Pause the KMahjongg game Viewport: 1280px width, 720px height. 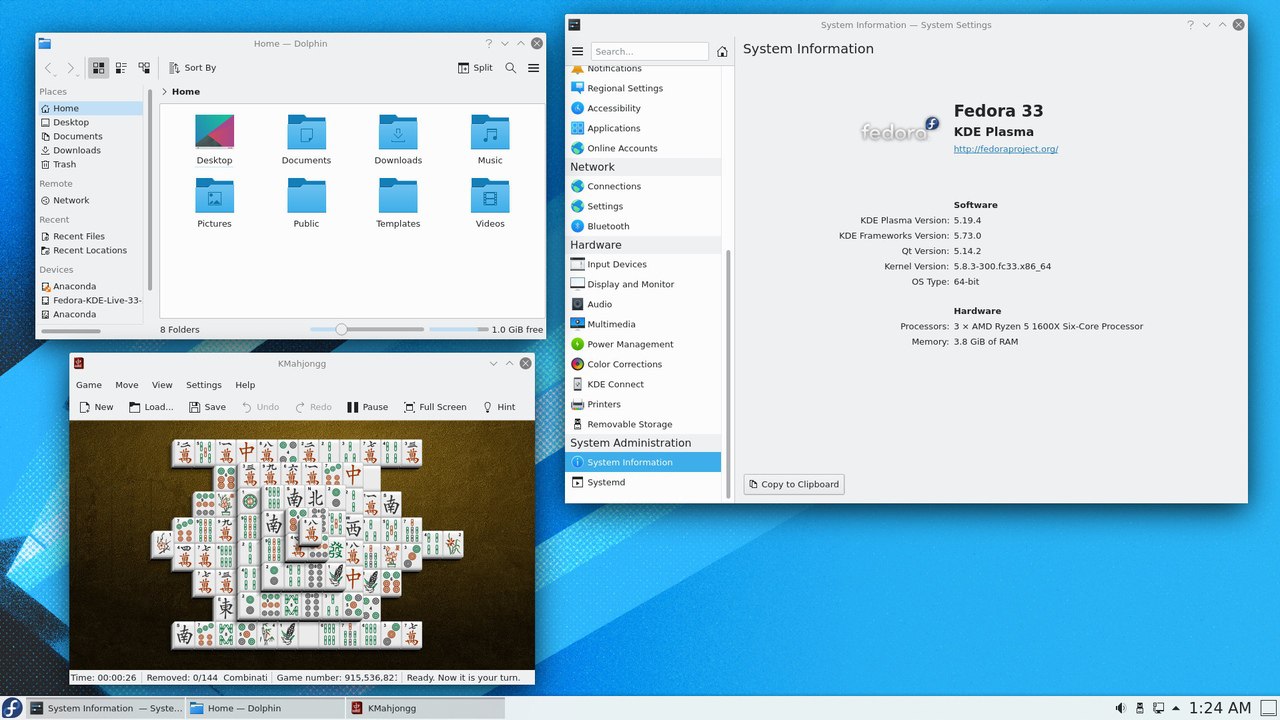point(367,407)
